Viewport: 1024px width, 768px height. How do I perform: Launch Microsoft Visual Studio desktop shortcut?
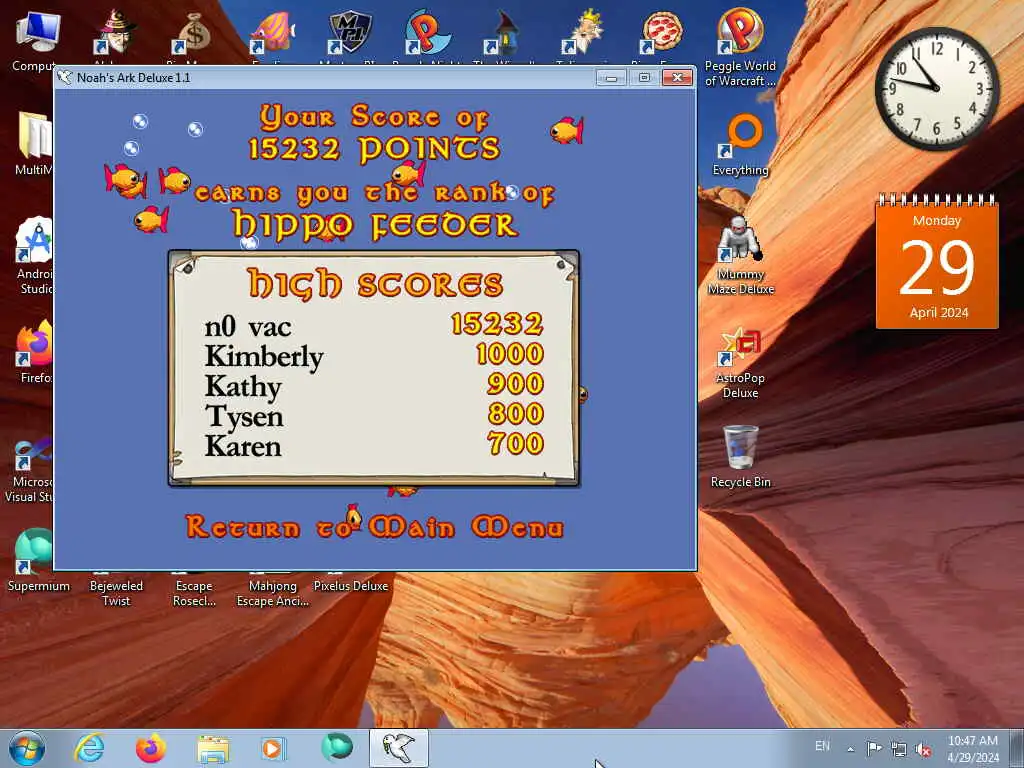pyautogui.click(x=30, y=470)
